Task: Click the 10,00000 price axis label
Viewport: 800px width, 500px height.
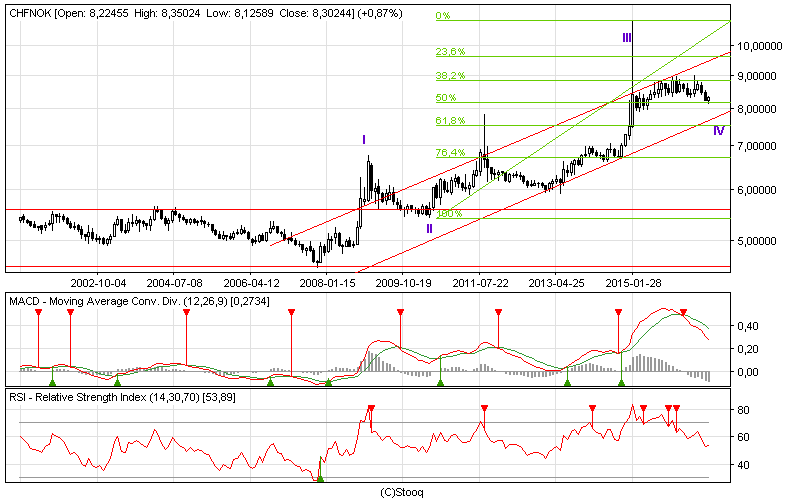Action: 760,46
